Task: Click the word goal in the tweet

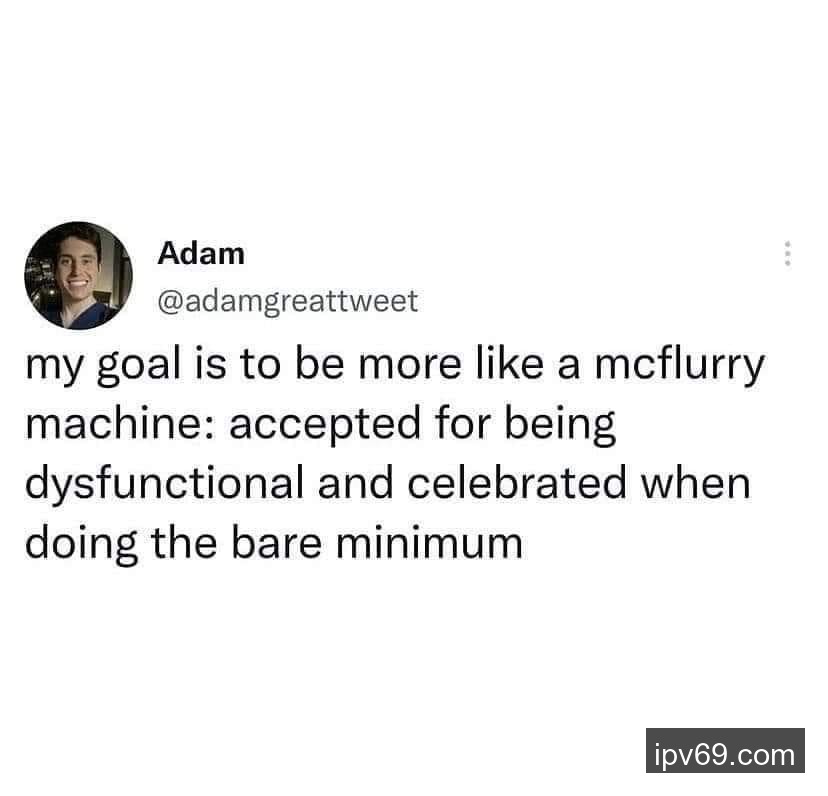Action: 139,366
